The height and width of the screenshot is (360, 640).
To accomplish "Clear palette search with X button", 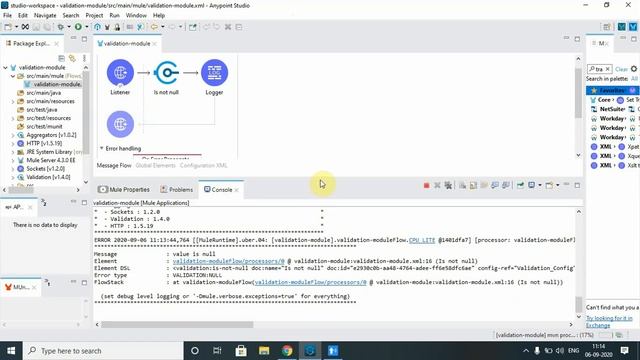I will (x=607, y=69).
